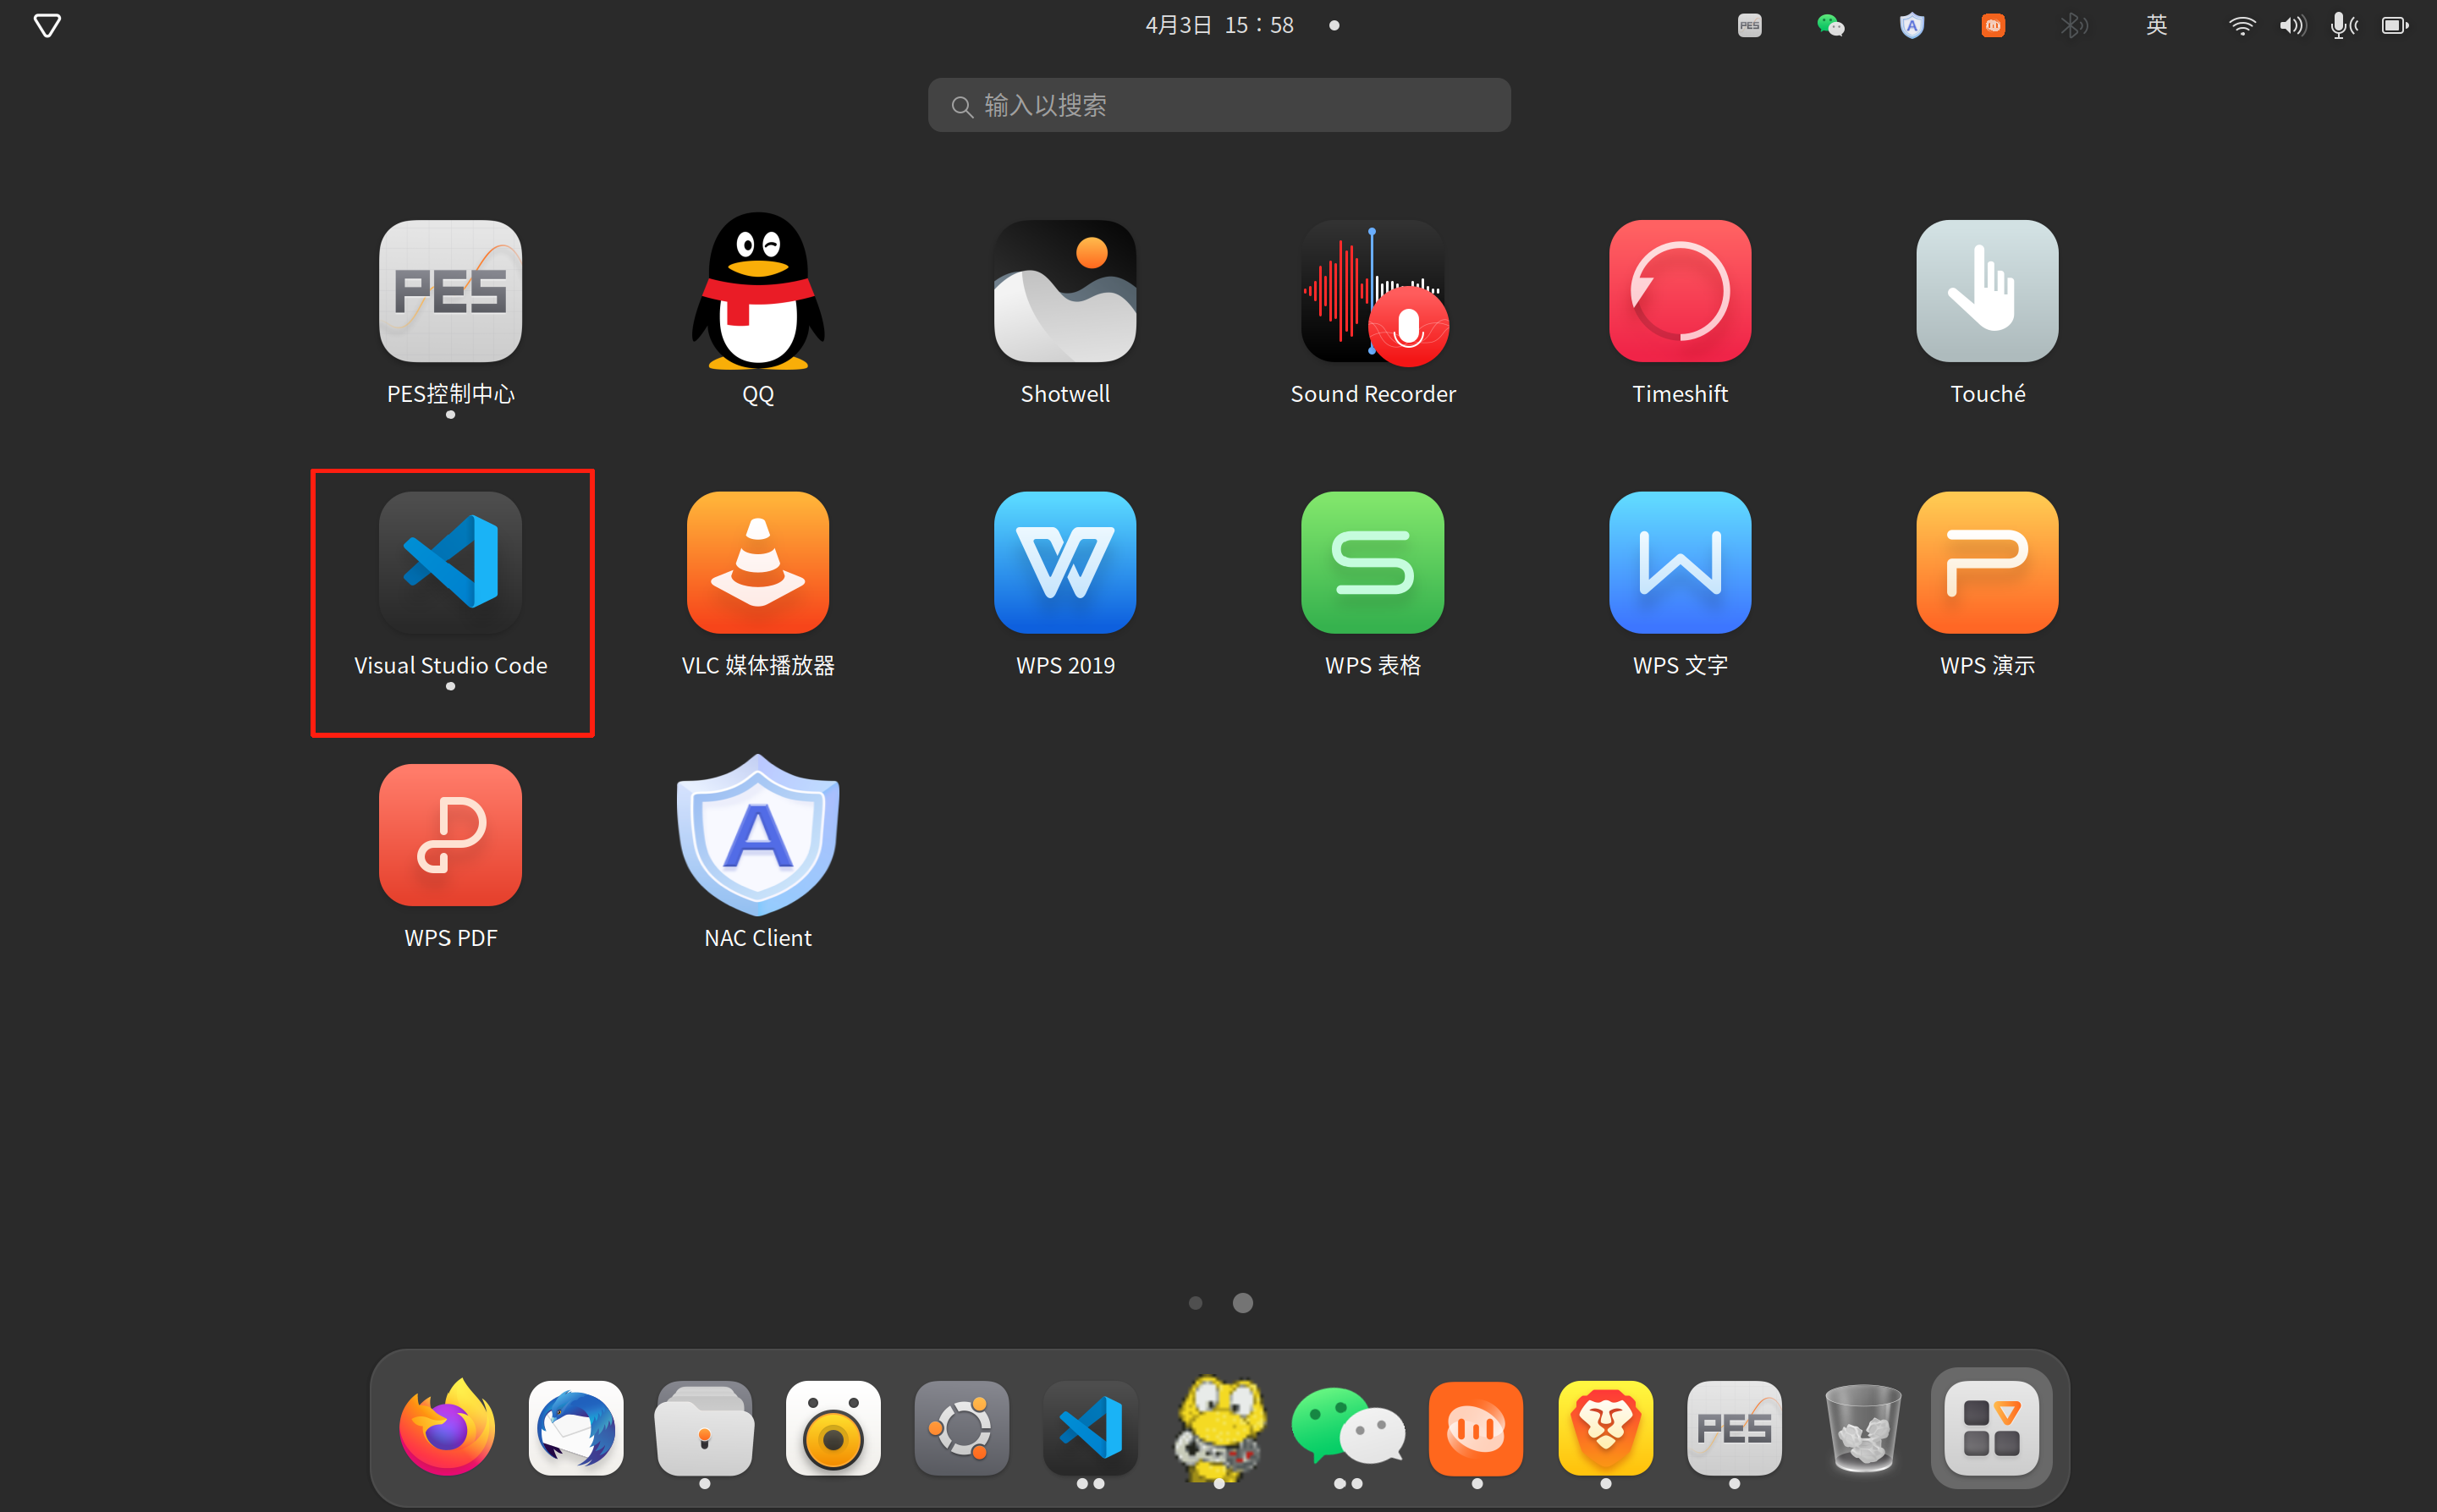Open VLC media player
2437x1512 pixels.
click(x=757, y=563)
